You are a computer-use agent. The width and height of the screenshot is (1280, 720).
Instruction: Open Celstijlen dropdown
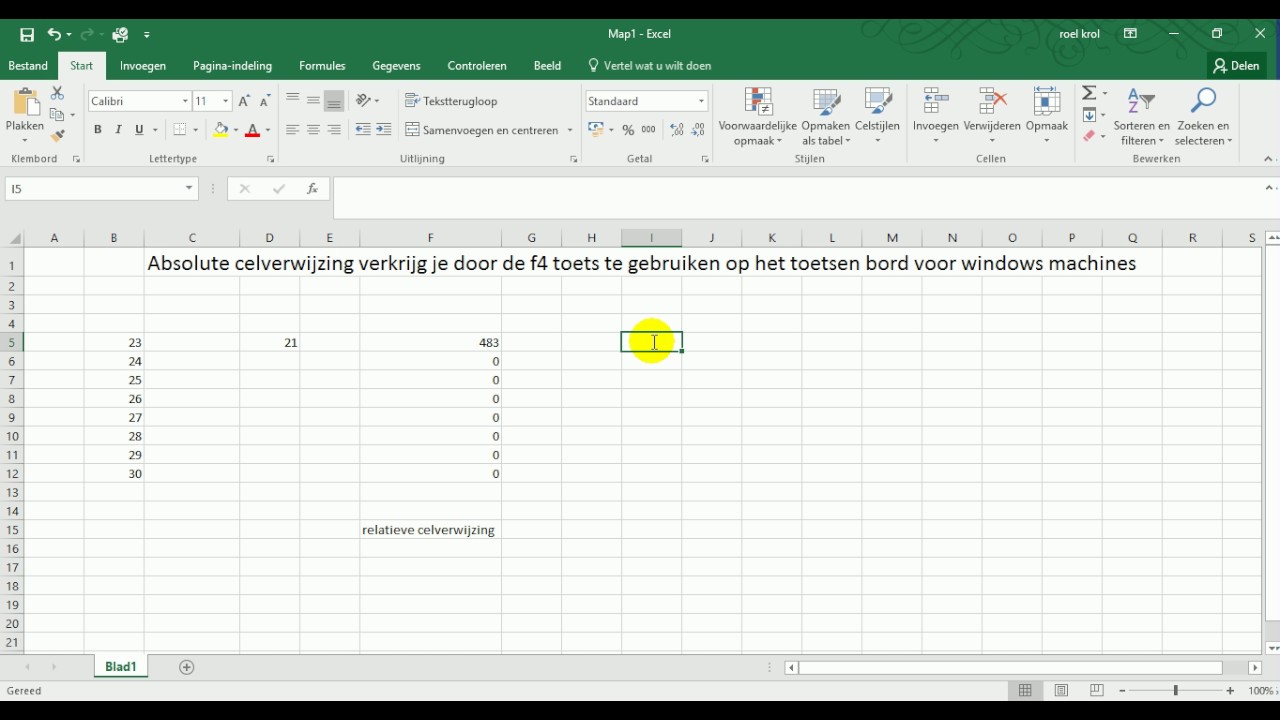click(x=877, y=116)
